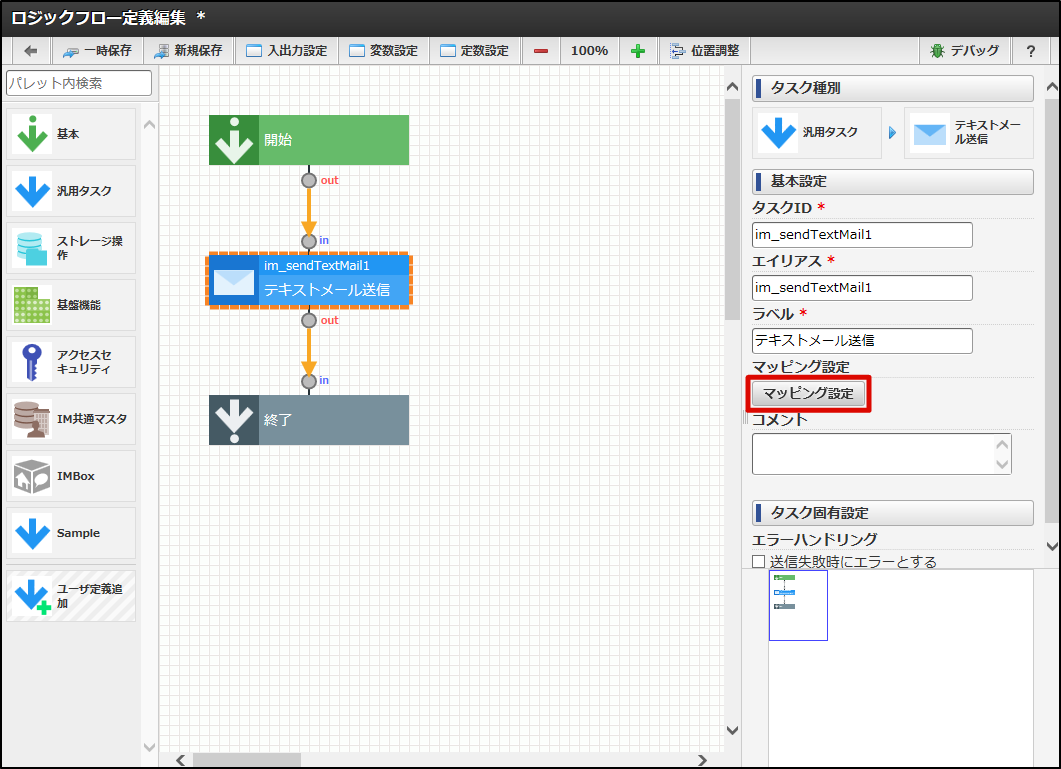The image size is (1061, 769).
Task: Click ユーザ定義追加 add user definition
Action: coord(71,596)
